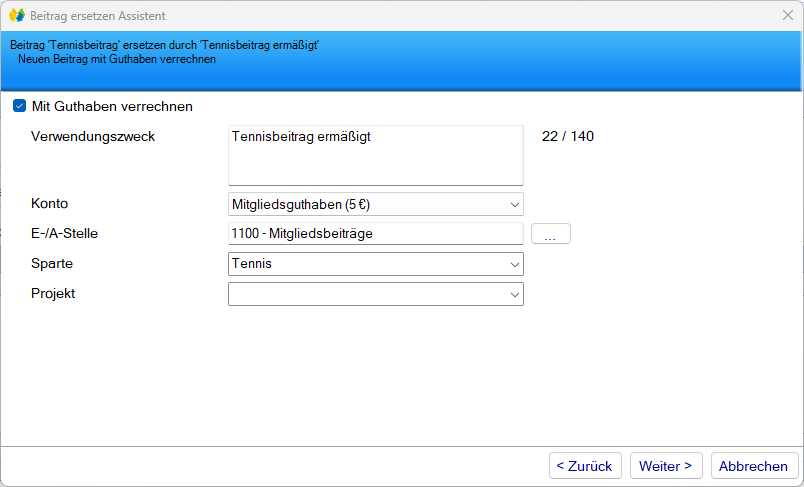Expand the Sparte dropdown showing Tennis
The height and width of the screenshot is (487, 804).
[375, 264]
